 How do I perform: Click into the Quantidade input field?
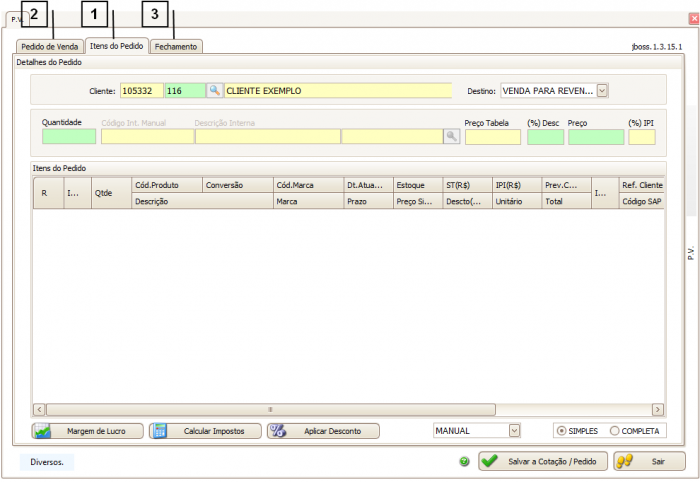(x=69, y=137)
